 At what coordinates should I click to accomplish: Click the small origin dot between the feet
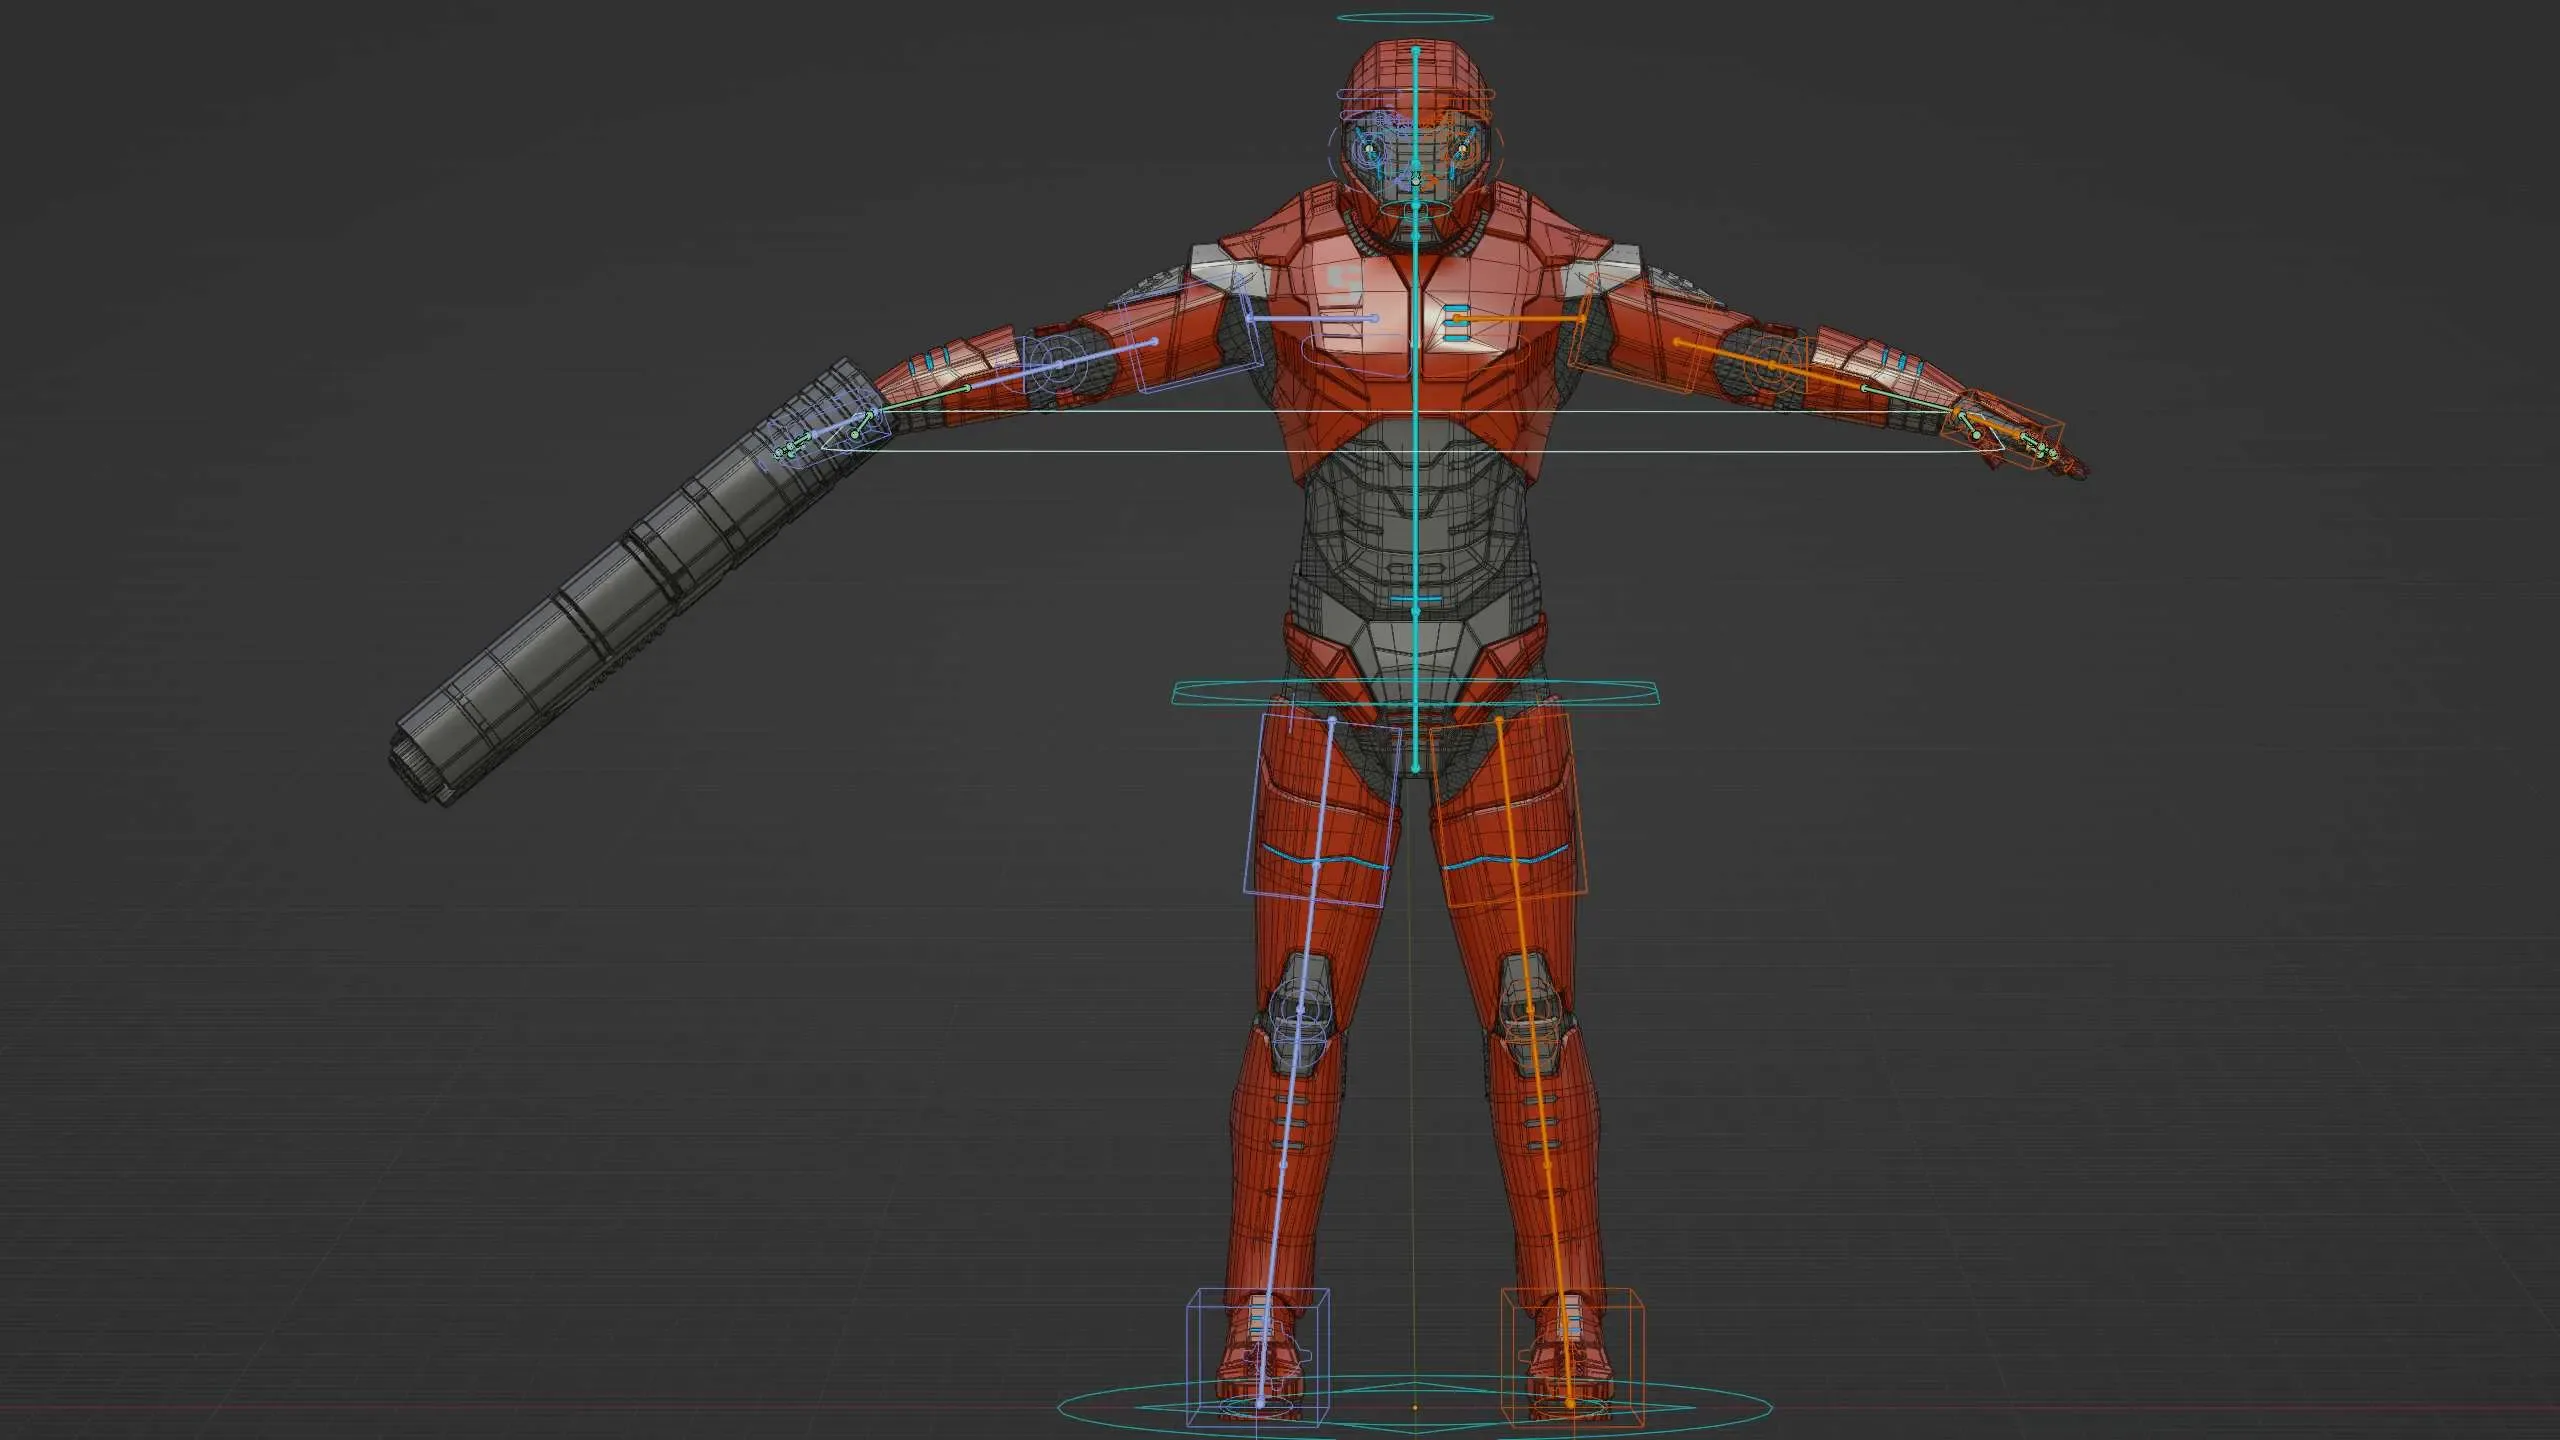(1415, 1407)
